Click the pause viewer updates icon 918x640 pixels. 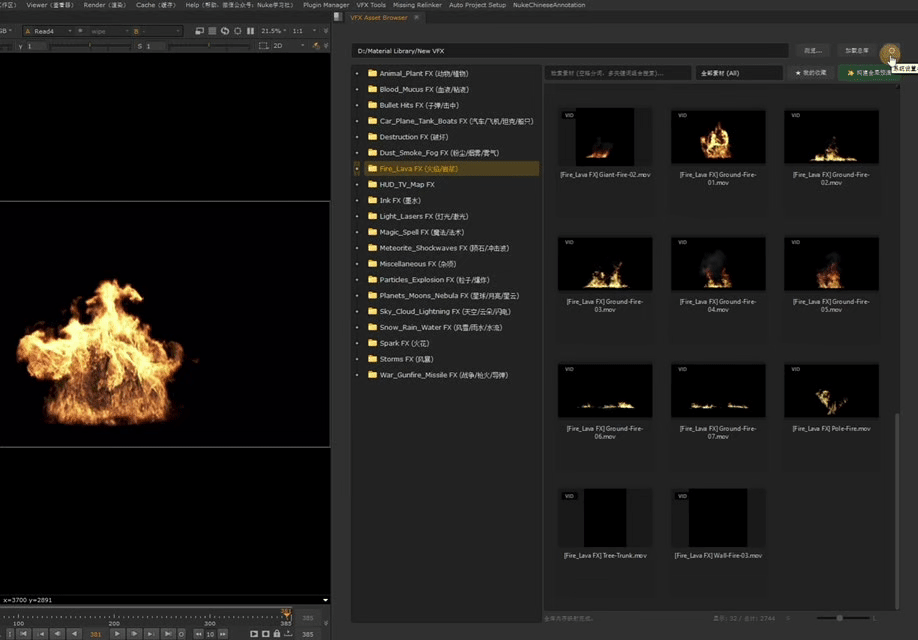click(248, 31)
